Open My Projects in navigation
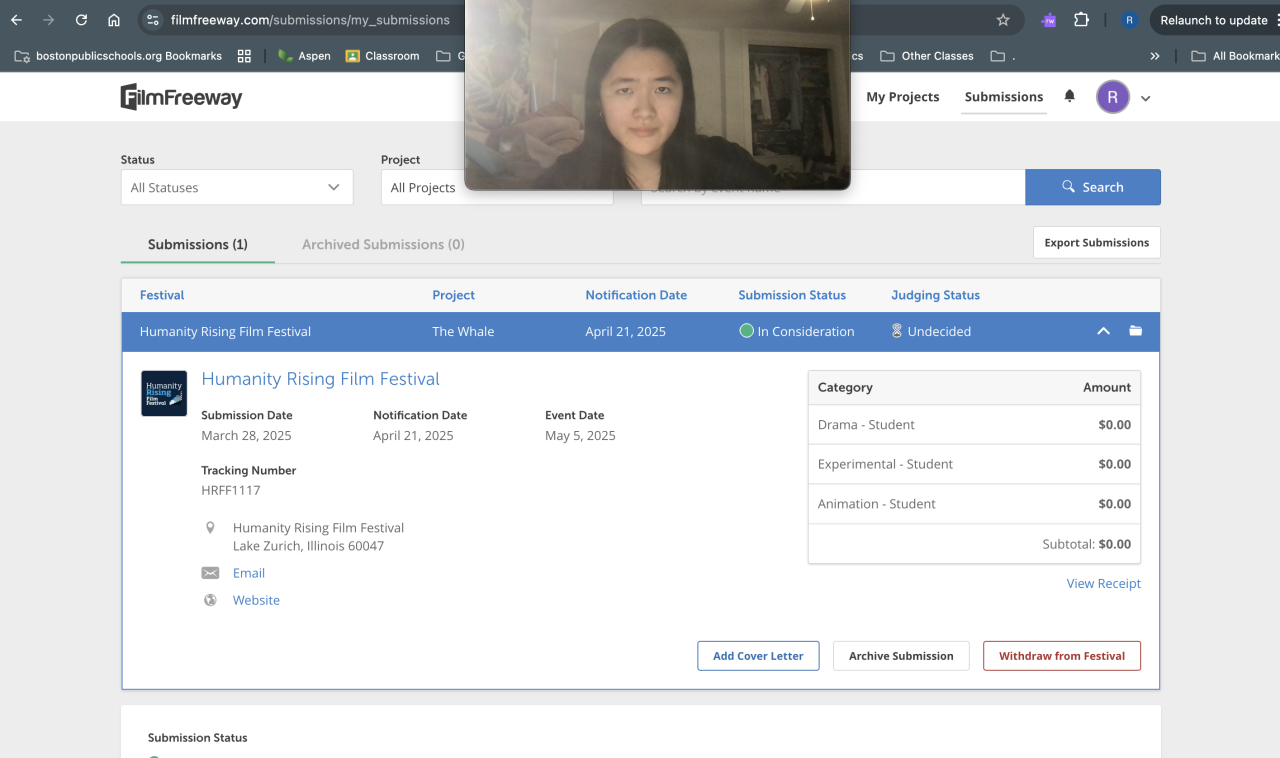This screenshot has width=1280, height=758. (902, 97)
